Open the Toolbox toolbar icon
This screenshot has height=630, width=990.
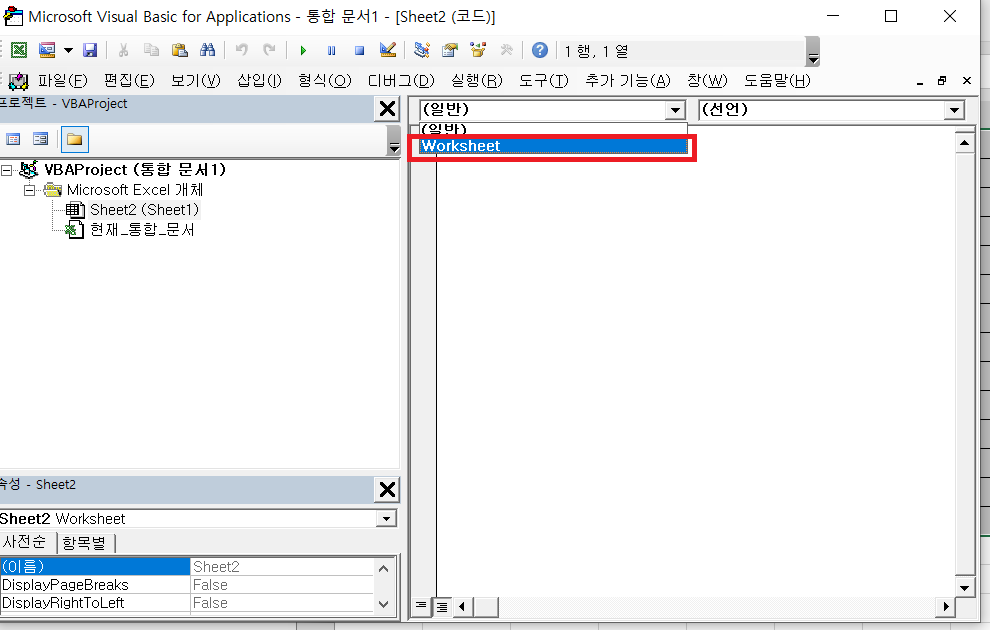click(x=506, y=50)
